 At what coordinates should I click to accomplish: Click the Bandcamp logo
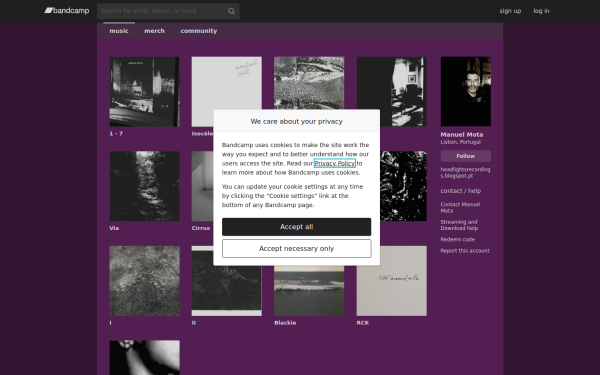[67, 11]
